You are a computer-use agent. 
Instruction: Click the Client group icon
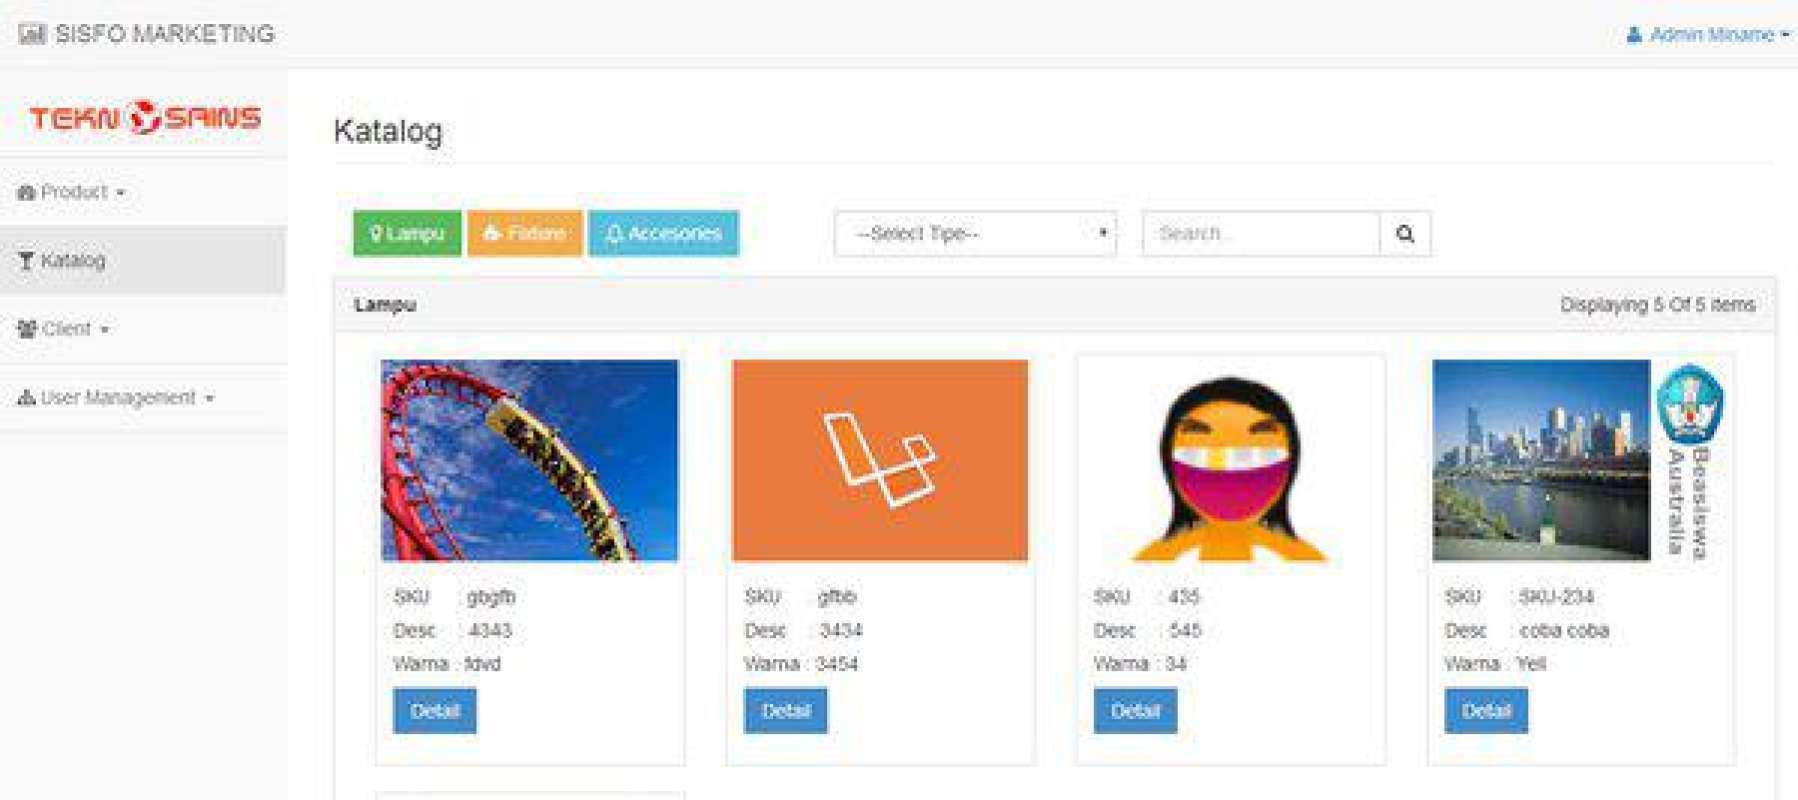point(27,329)
